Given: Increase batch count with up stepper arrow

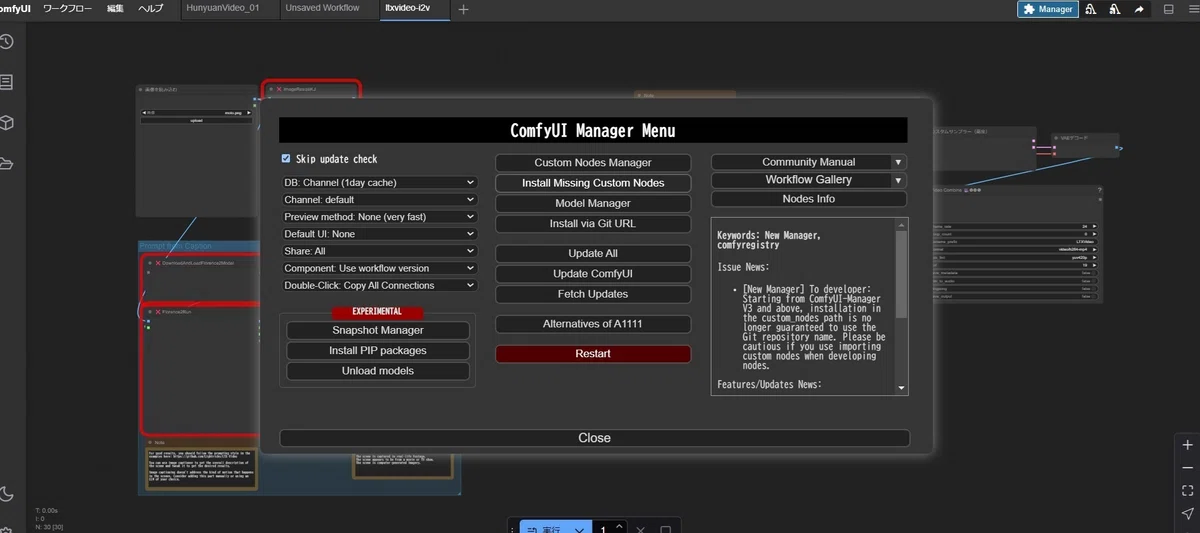Looking at the screenshot, I should (x=619, y=524).
